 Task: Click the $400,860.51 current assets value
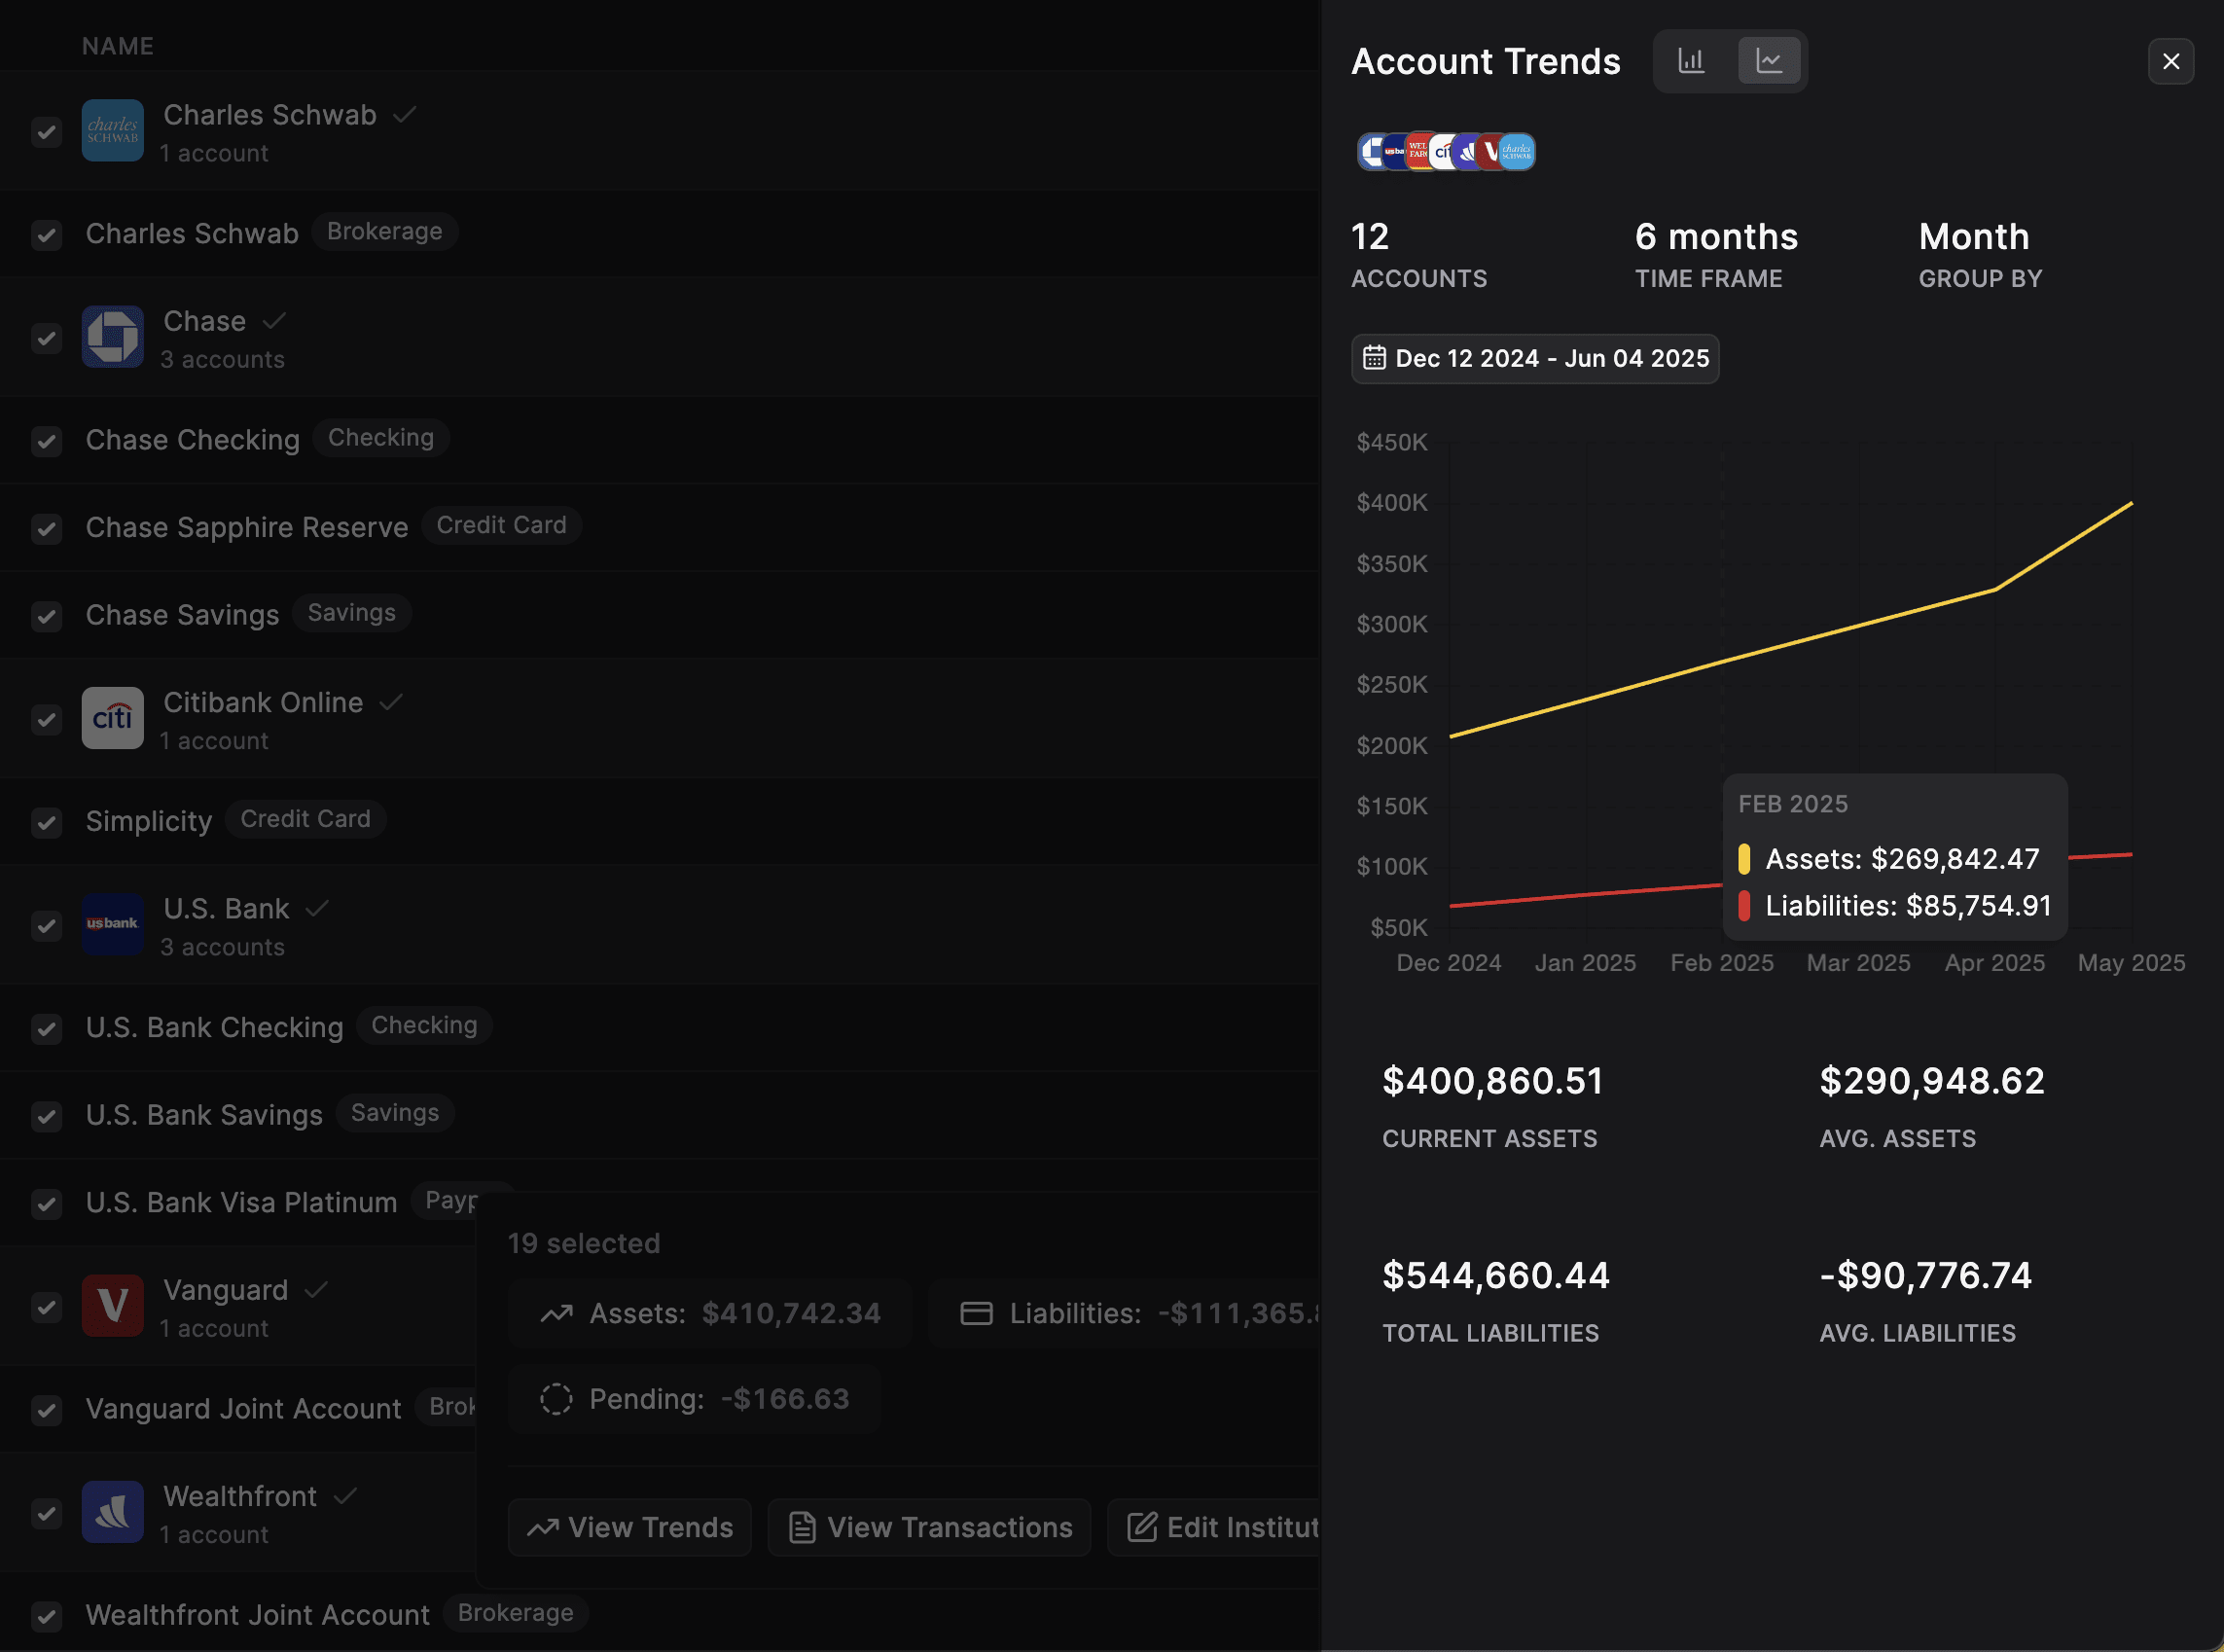click(x=1493, y=1081)
